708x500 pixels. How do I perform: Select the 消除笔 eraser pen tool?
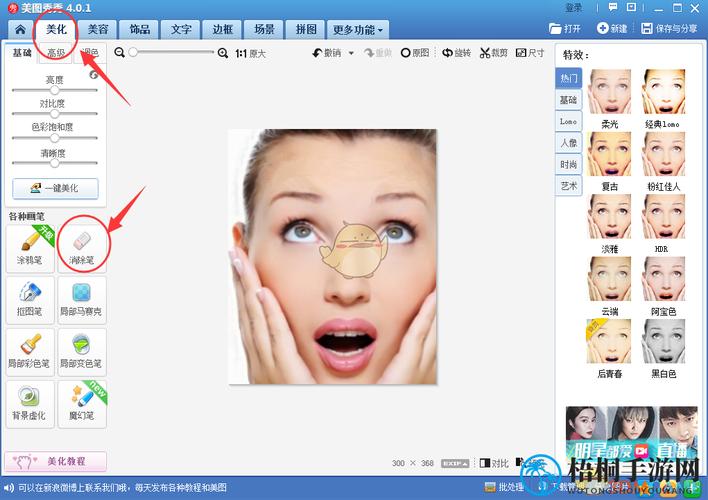(x=82, y=248)
